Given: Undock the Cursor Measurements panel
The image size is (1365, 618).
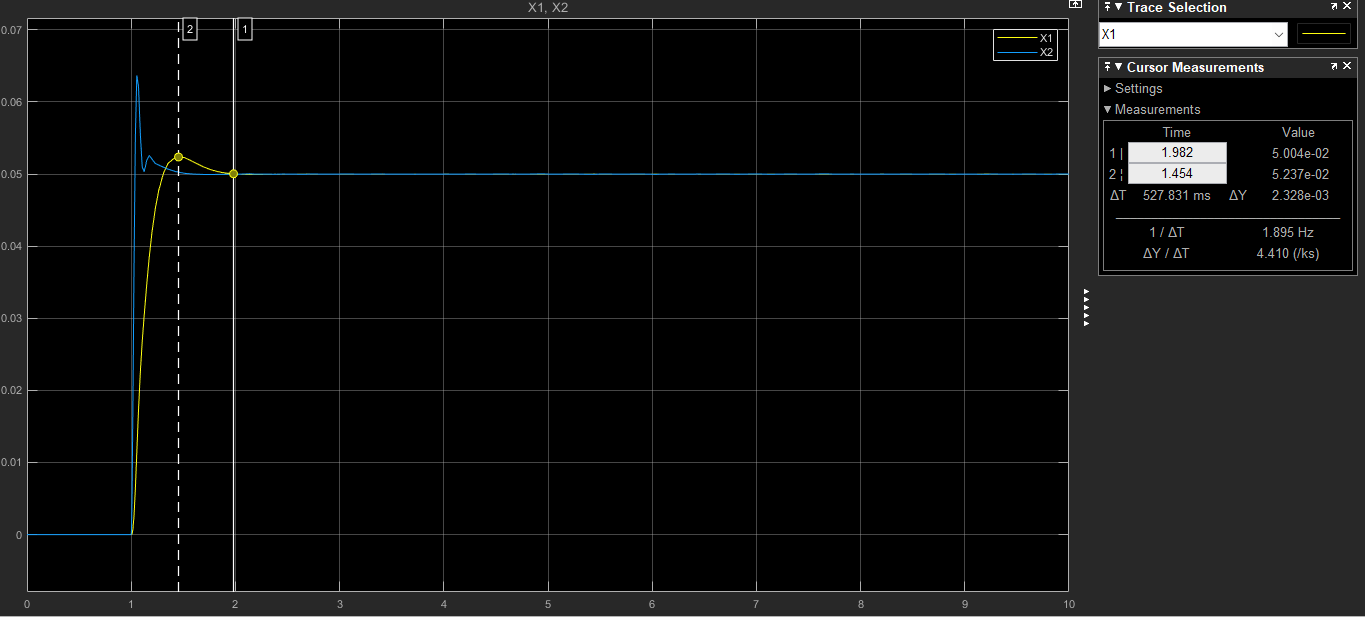Looking at the screenshot, I should (x=1334, y=67).
